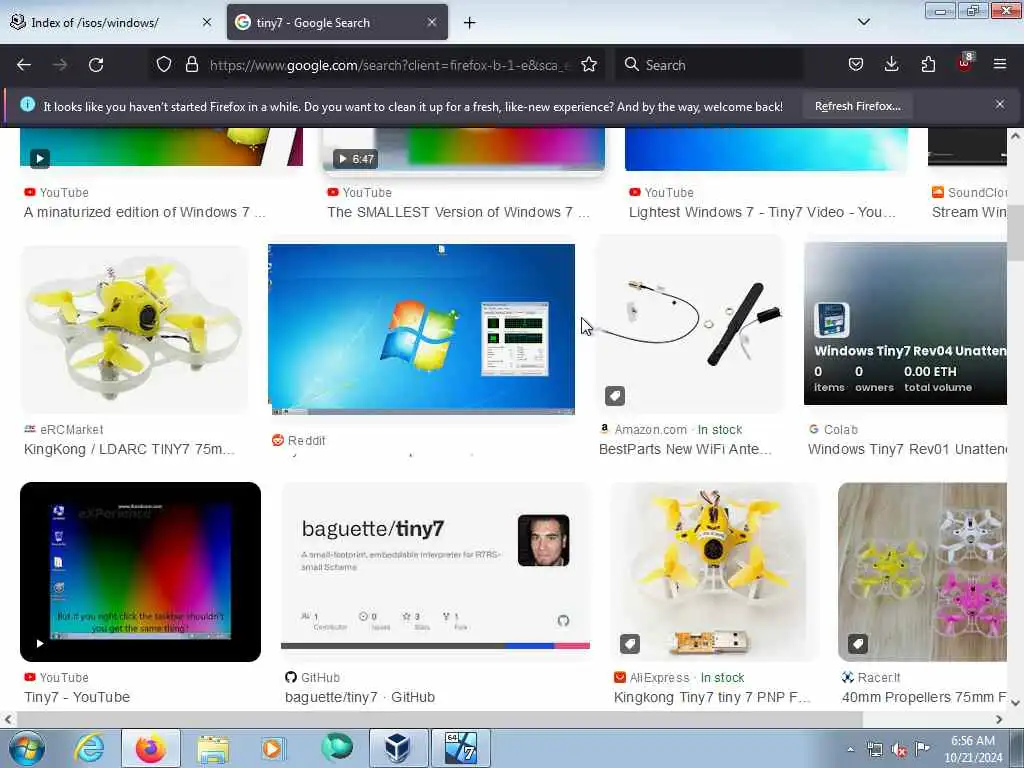Dismiss the Firefox notification bar
The height and width of the screenshot is (768, 1024).
(1000, 104)
